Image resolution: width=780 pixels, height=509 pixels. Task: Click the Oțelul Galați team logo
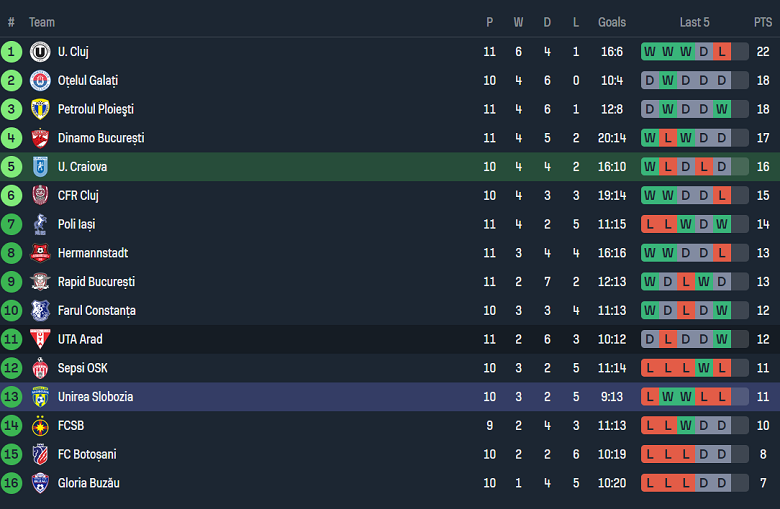[x=40, y=81]
